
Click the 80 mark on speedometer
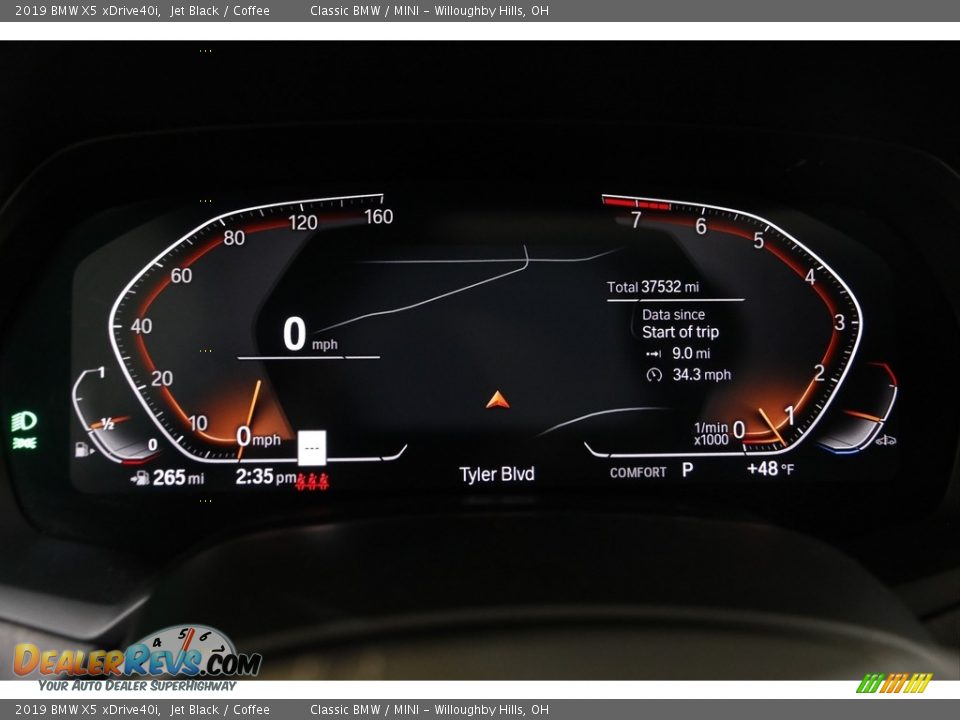click(234, 238)
